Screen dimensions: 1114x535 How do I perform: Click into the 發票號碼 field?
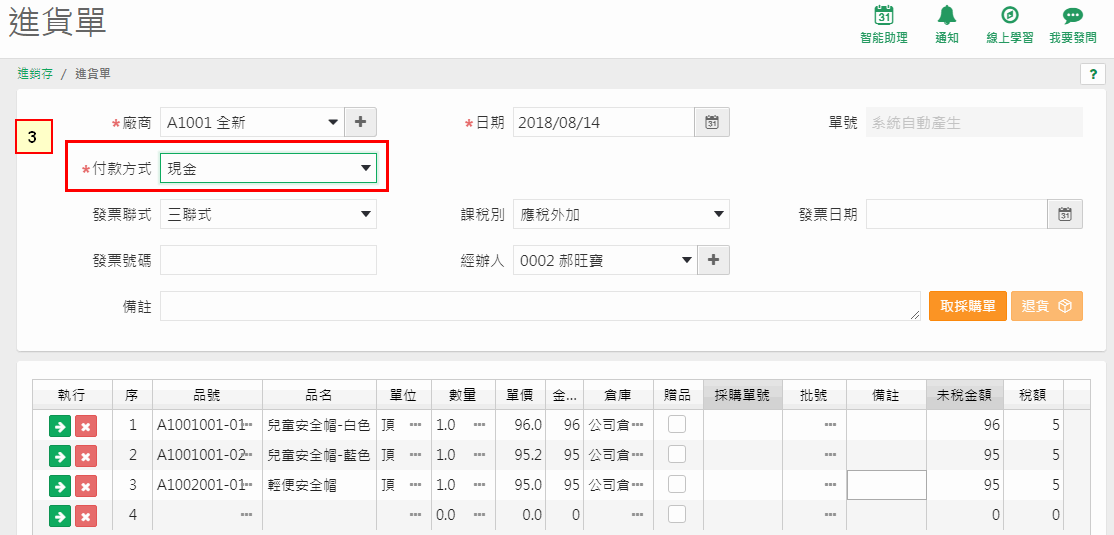[269, 260]
